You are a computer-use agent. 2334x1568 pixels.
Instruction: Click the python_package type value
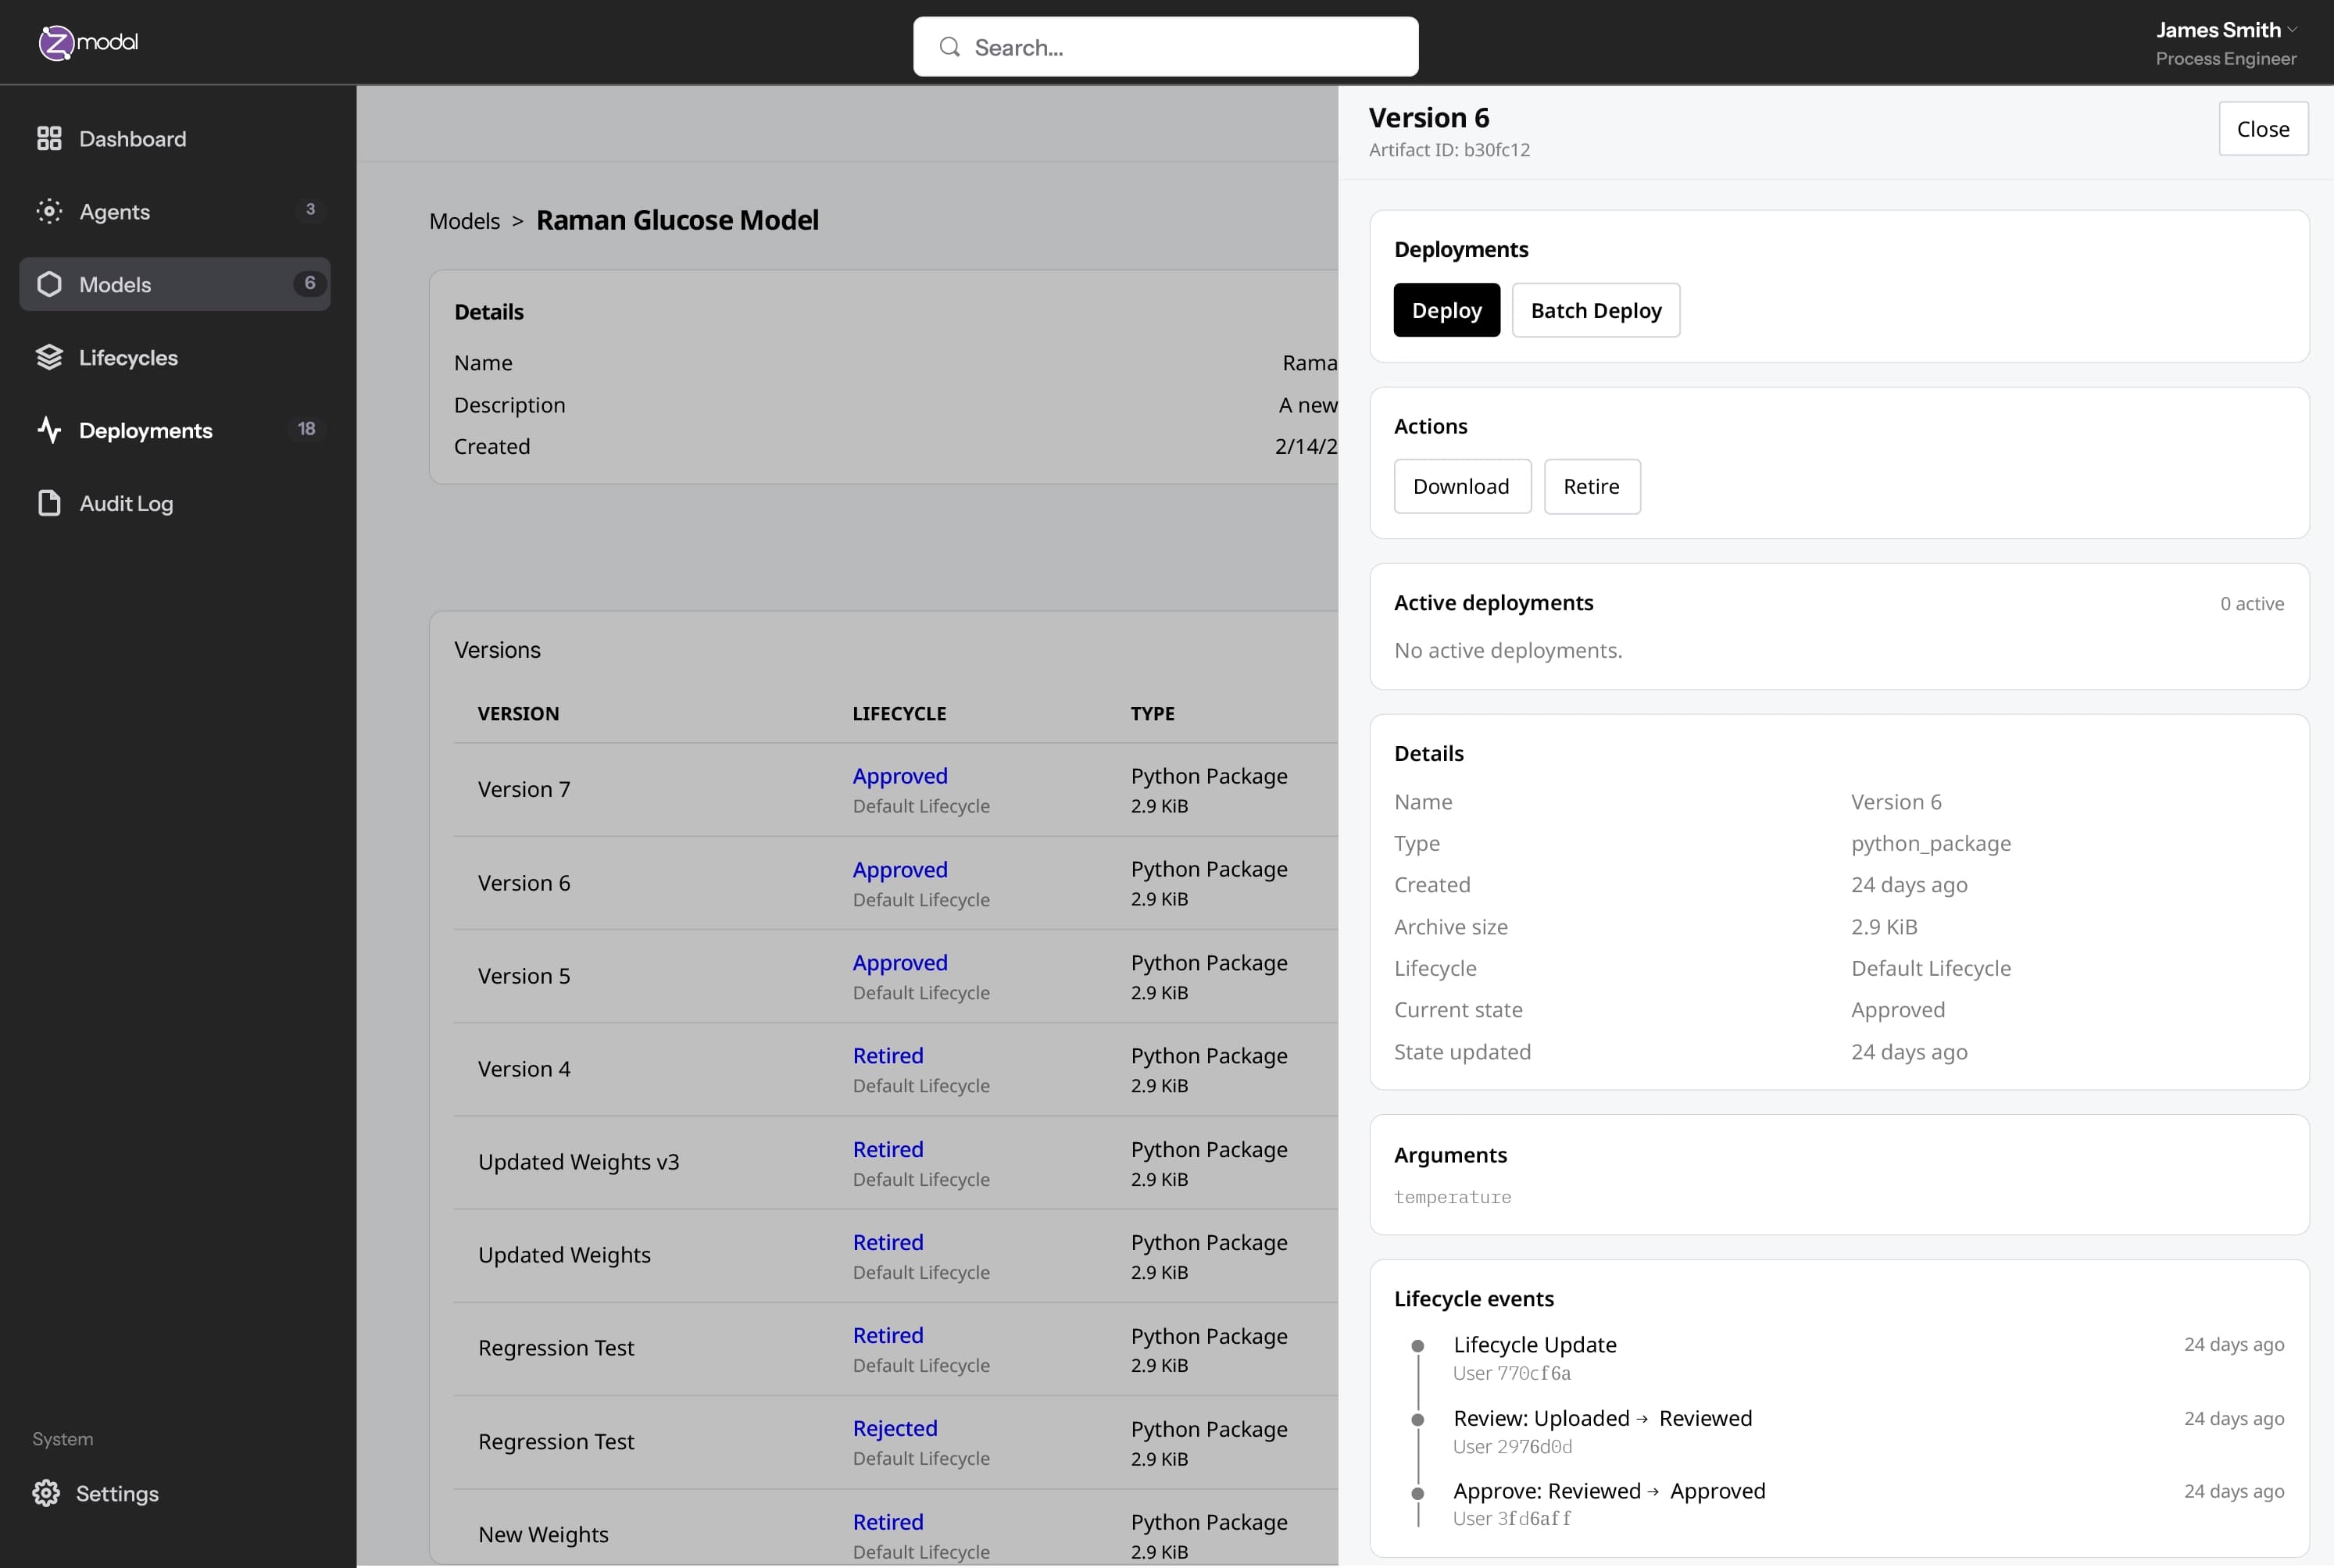pos(1931,844)
